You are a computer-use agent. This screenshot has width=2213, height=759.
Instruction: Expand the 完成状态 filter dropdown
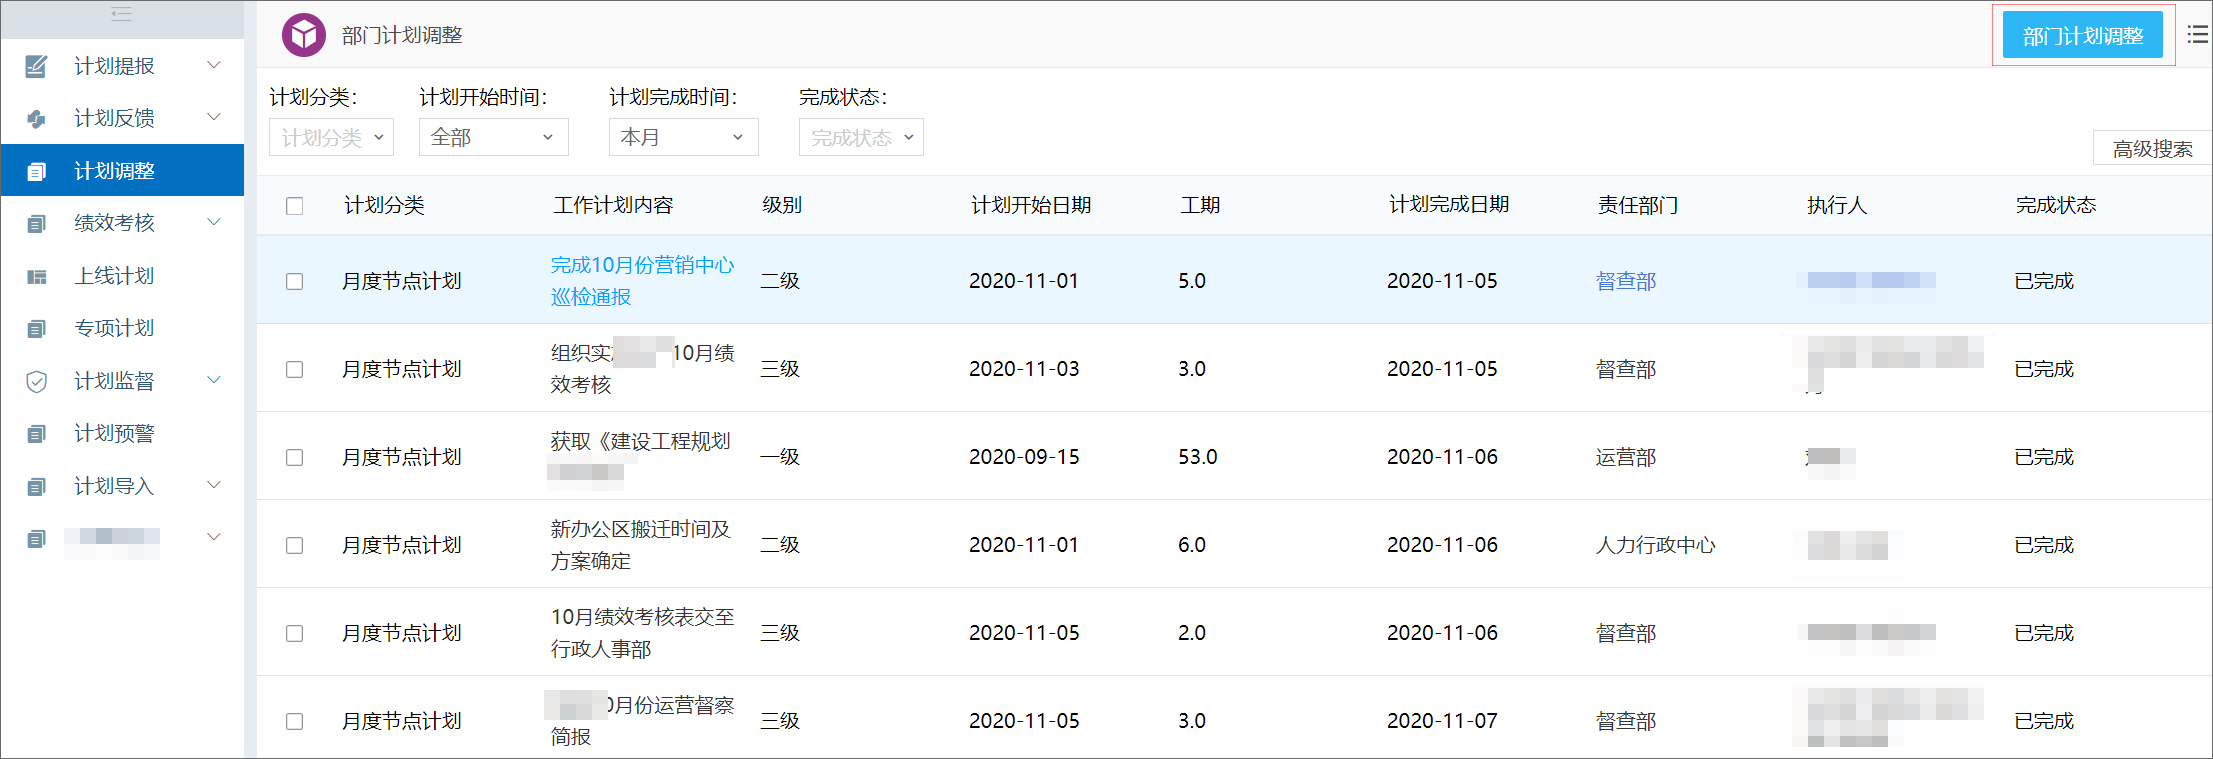[x=860, y=137]
